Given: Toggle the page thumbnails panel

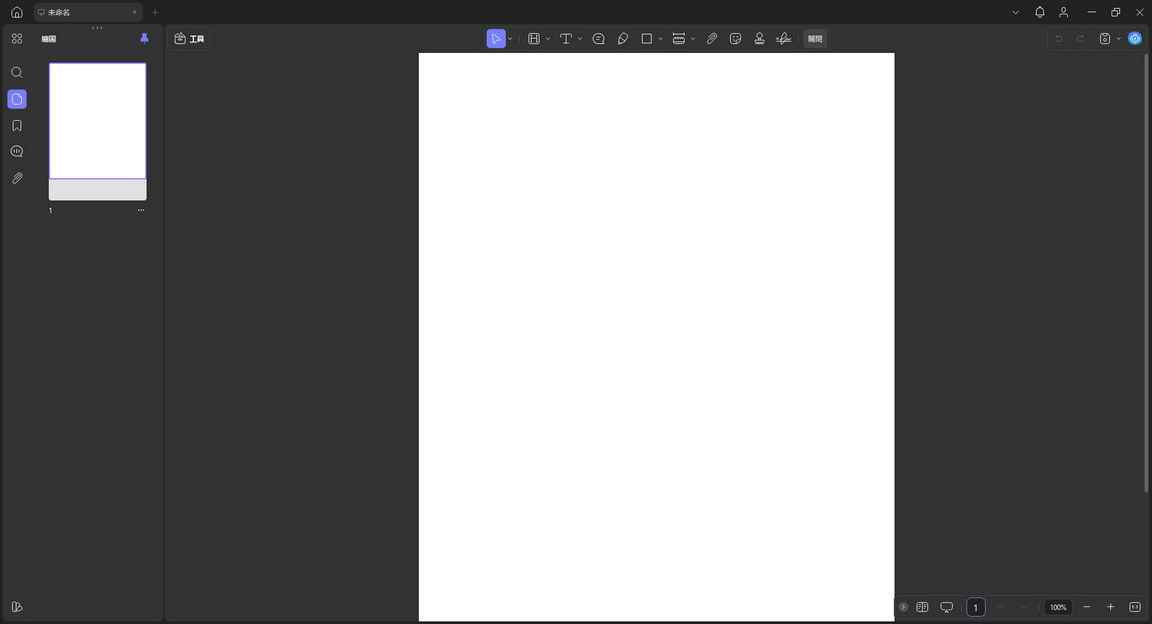Looking at the screenshot, I should (x=17, y=99).
